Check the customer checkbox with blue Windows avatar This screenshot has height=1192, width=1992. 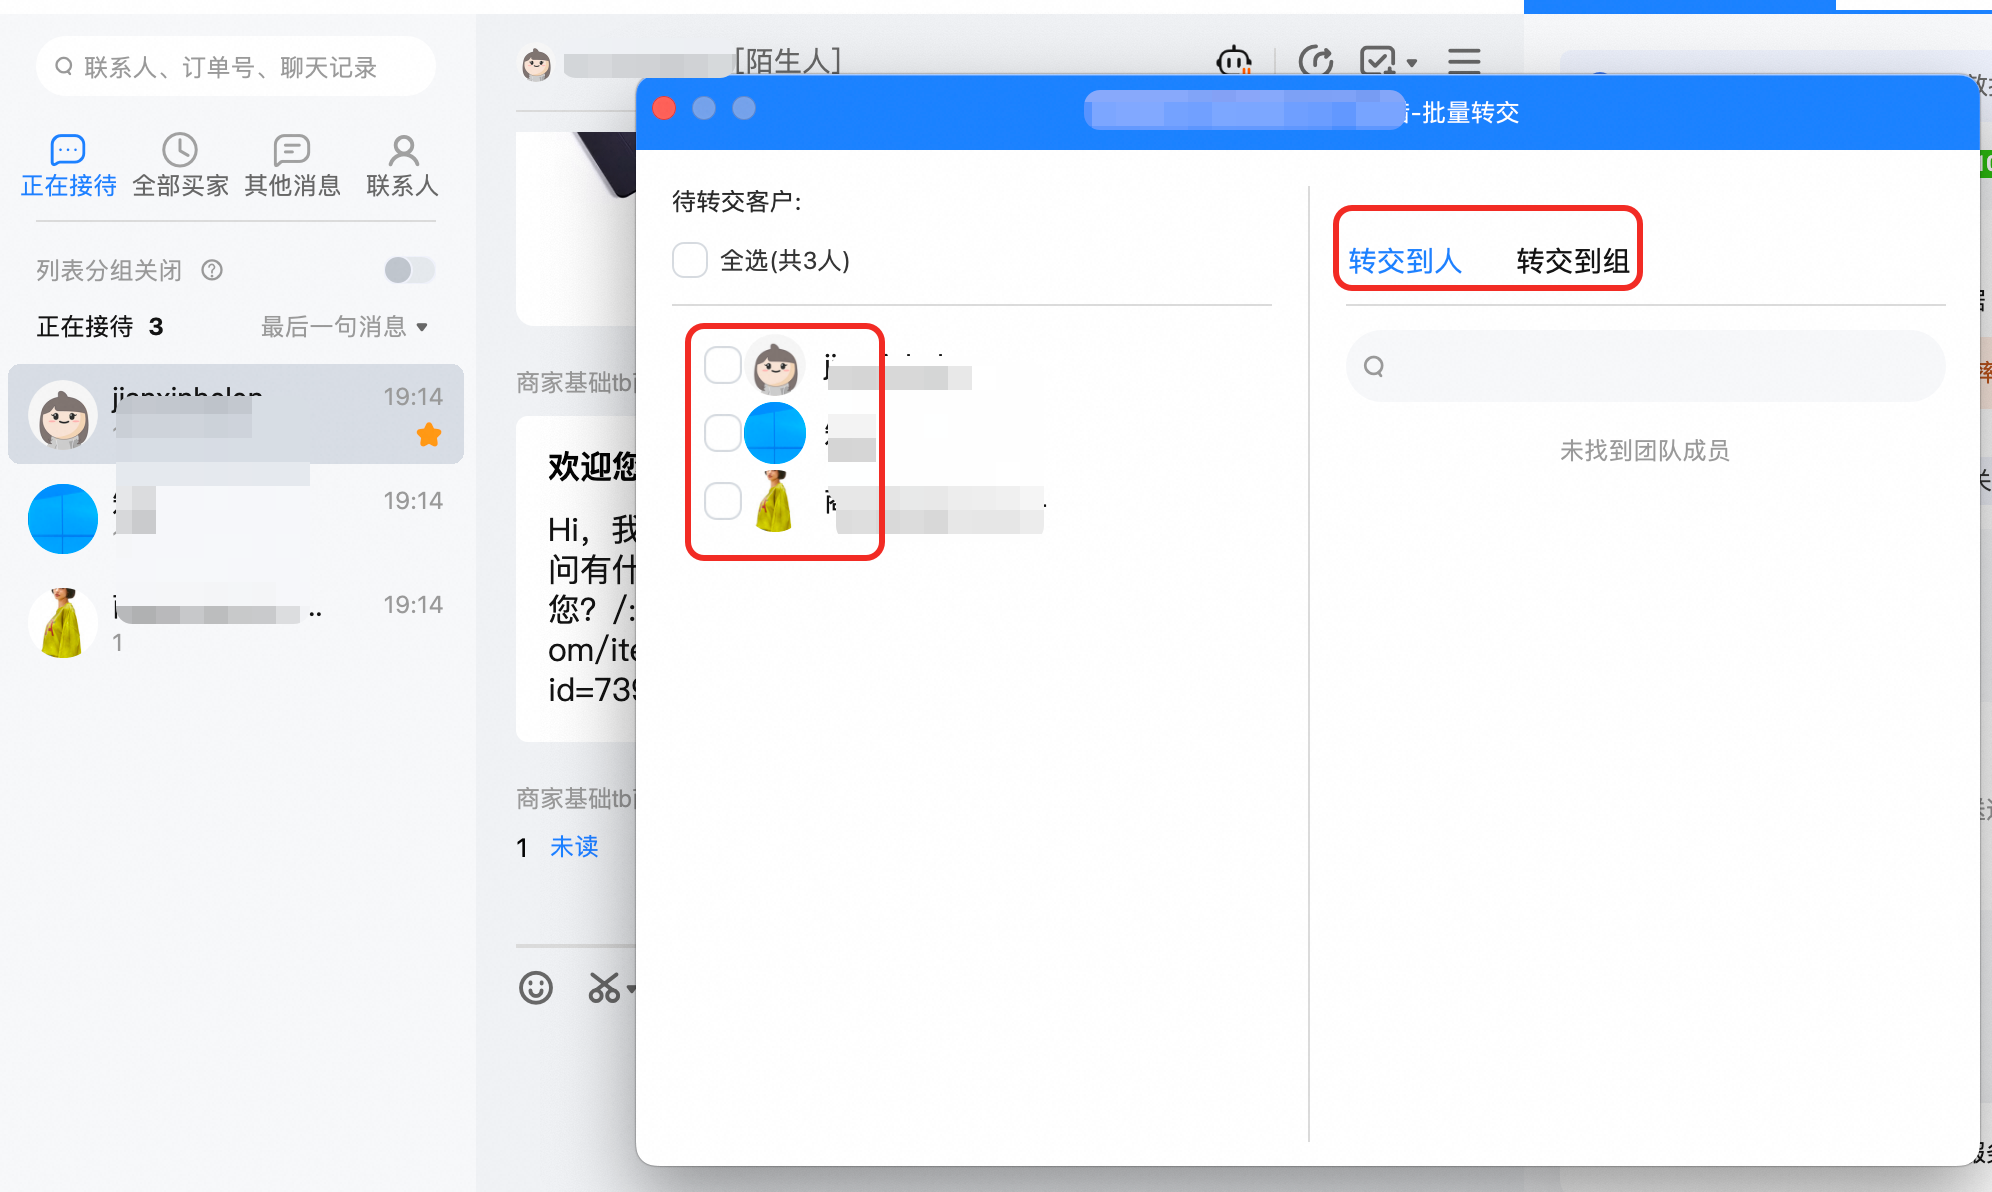click(x=722, y=433)
